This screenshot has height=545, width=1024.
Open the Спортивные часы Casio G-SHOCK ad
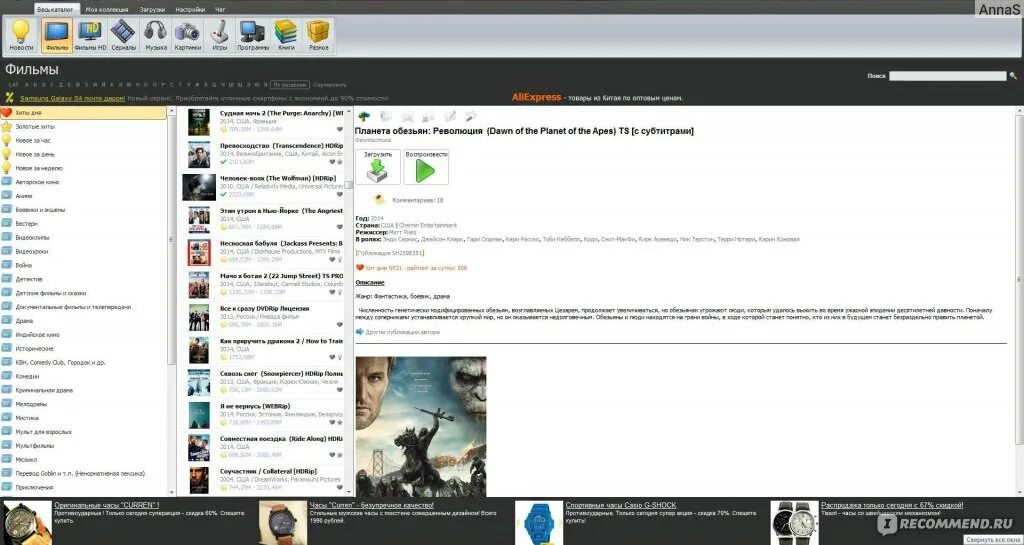(620, 505)
